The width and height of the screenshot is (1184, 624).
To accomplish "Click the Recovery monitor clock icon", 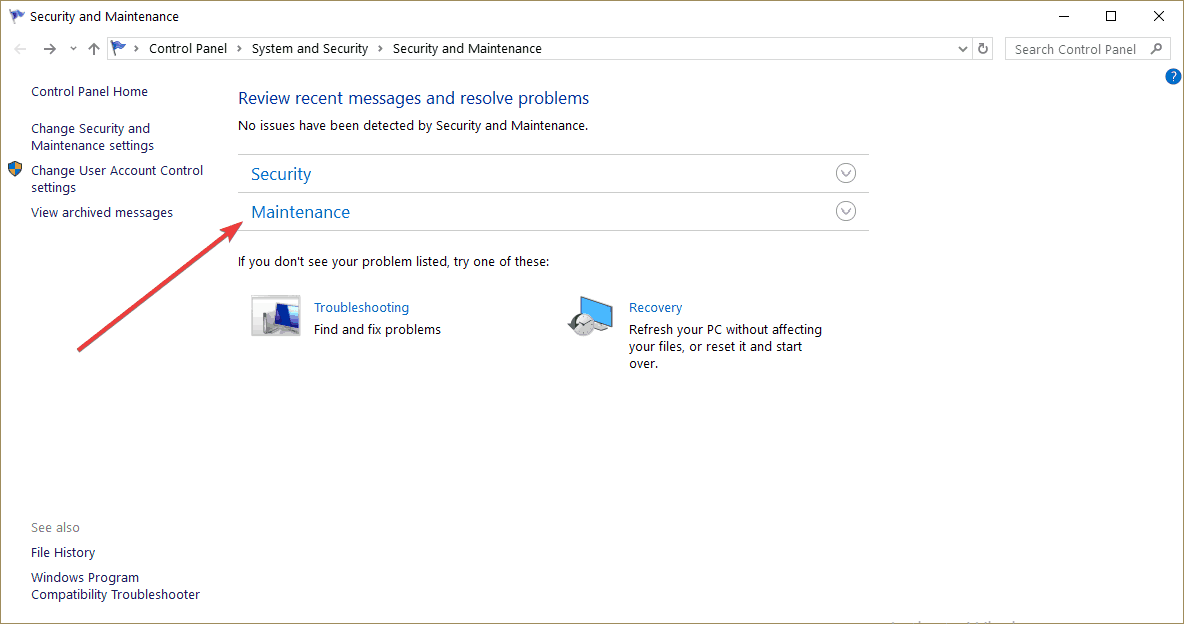I will click(x=590, y=317).
